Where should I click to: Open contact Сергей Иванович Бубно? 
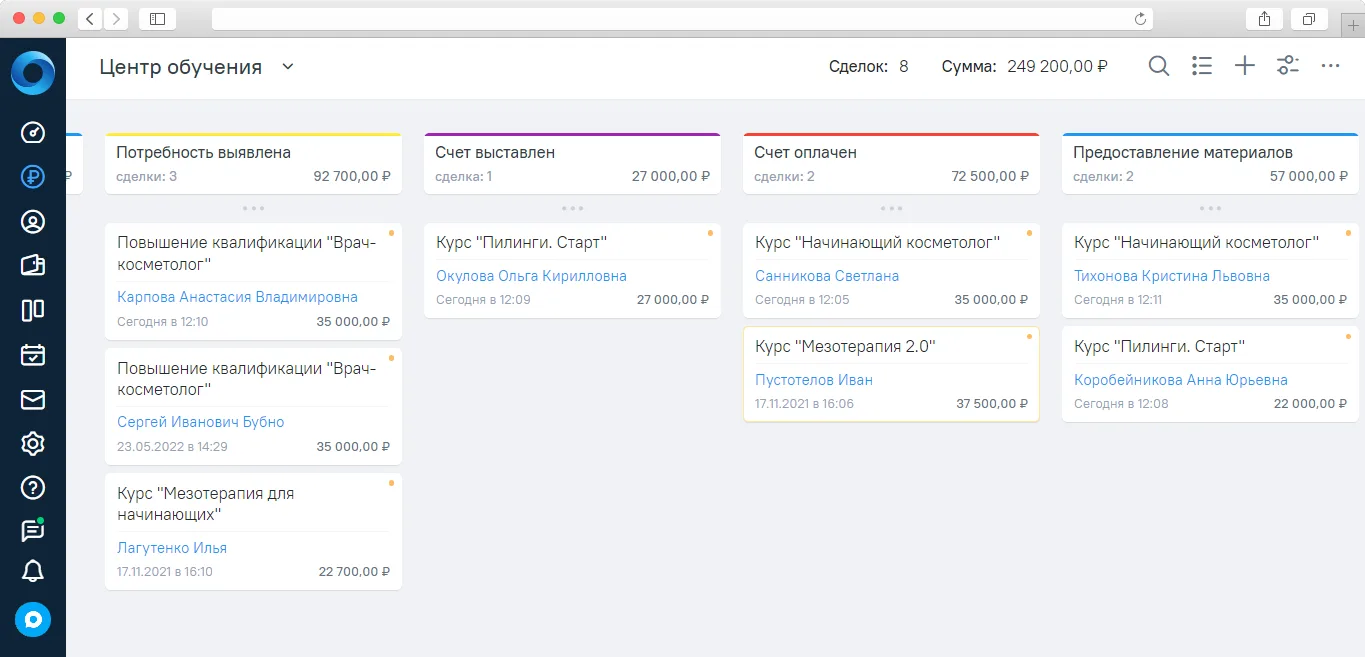(x=200, y=422)
